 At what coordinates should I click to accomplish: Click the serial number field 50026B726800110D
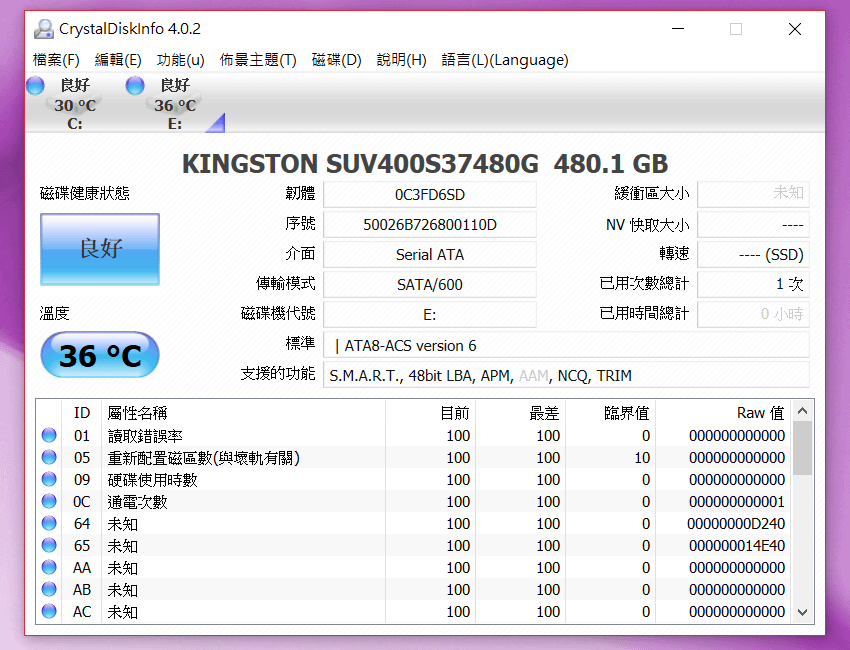pos(430,224)
